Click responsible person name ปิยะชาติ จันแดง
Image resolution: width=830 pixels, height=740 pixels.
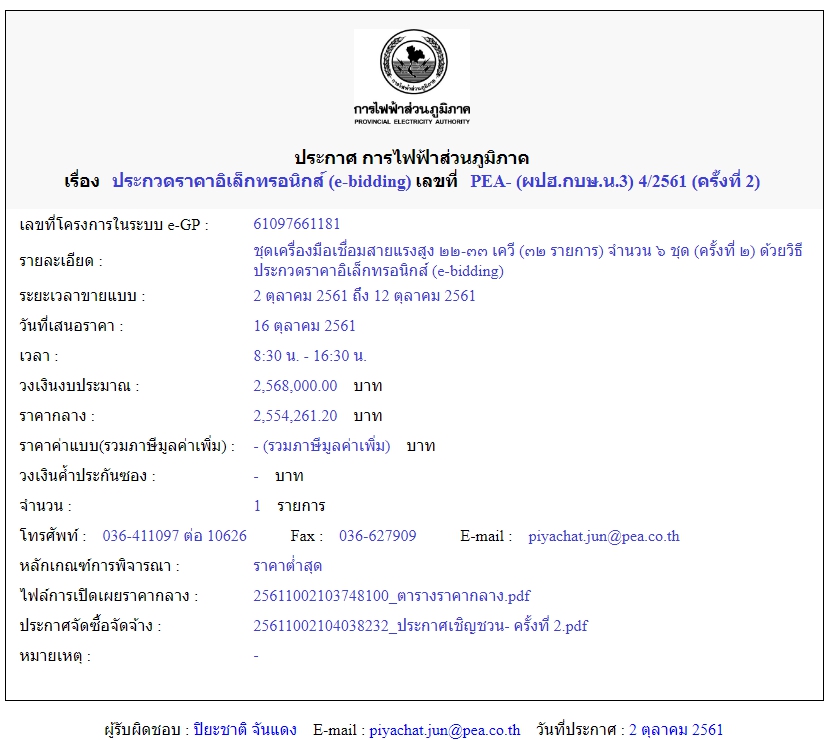[245, 729]
